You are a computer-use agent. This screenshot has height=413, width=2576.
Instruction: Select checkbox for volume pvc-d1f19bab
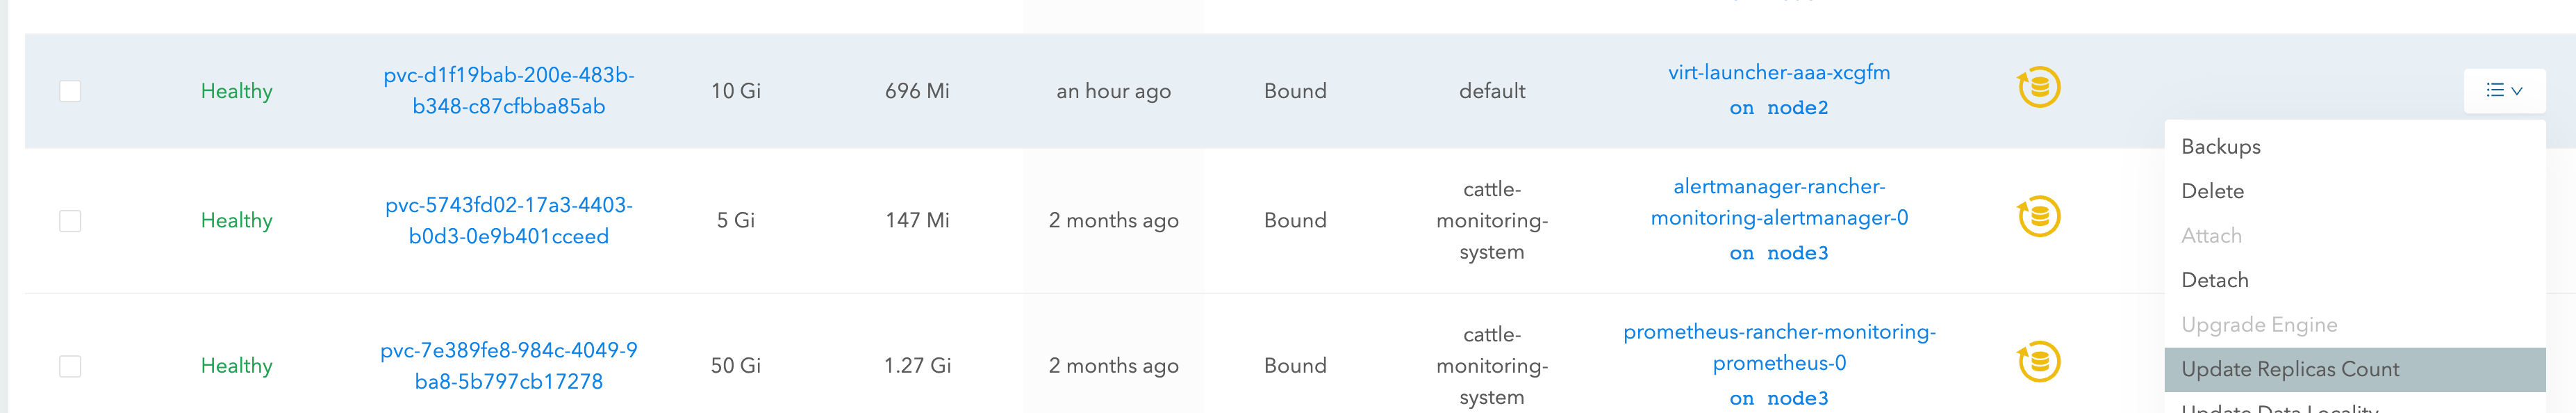[x=70, y=91]
